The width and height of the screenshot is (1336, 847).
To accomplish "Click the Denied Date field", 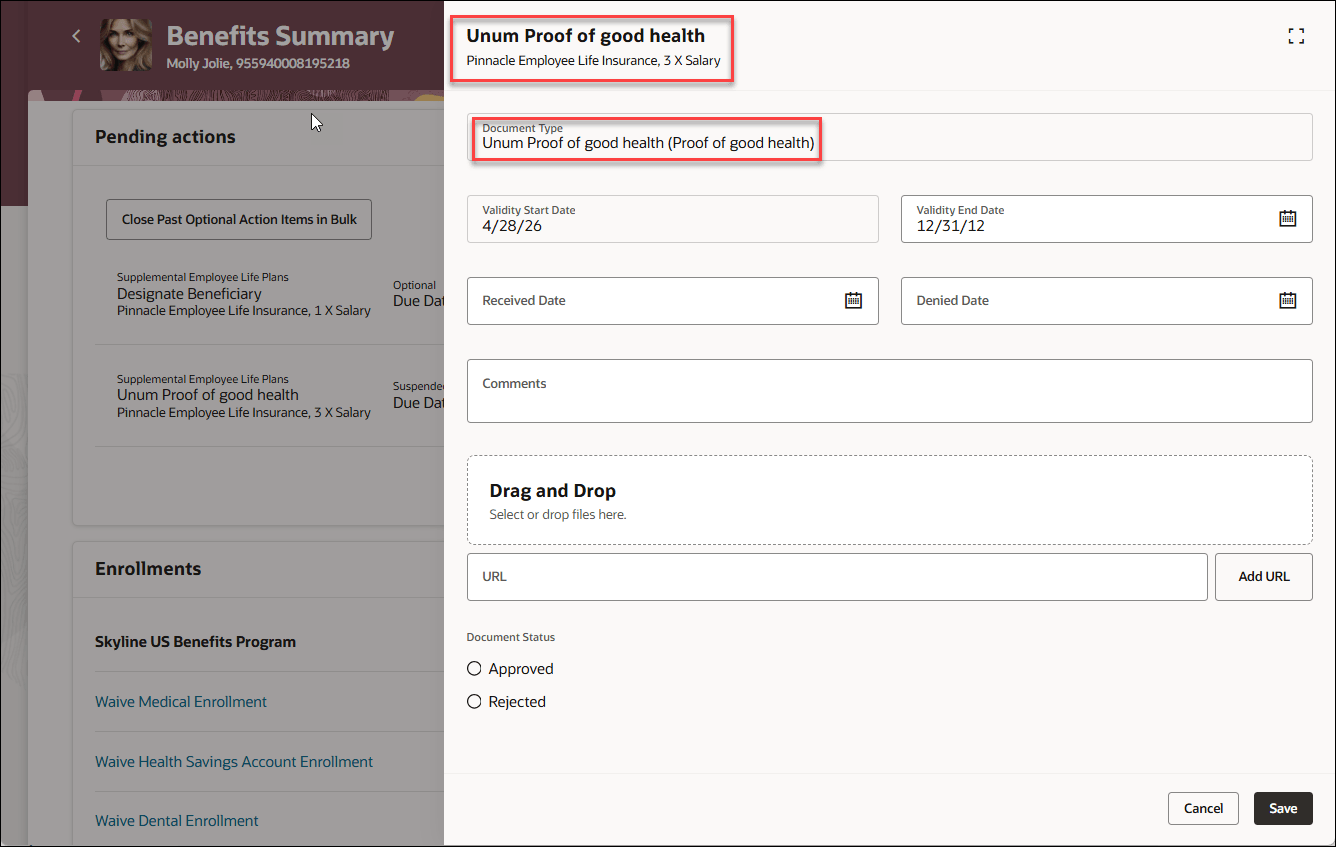I will point(1106,301).
